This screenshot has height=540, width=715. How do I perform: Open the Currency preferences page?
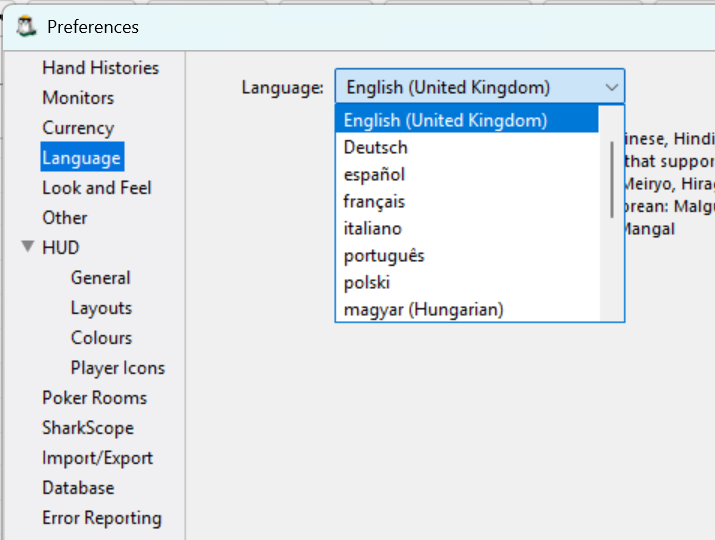click(x=78, y=128)
